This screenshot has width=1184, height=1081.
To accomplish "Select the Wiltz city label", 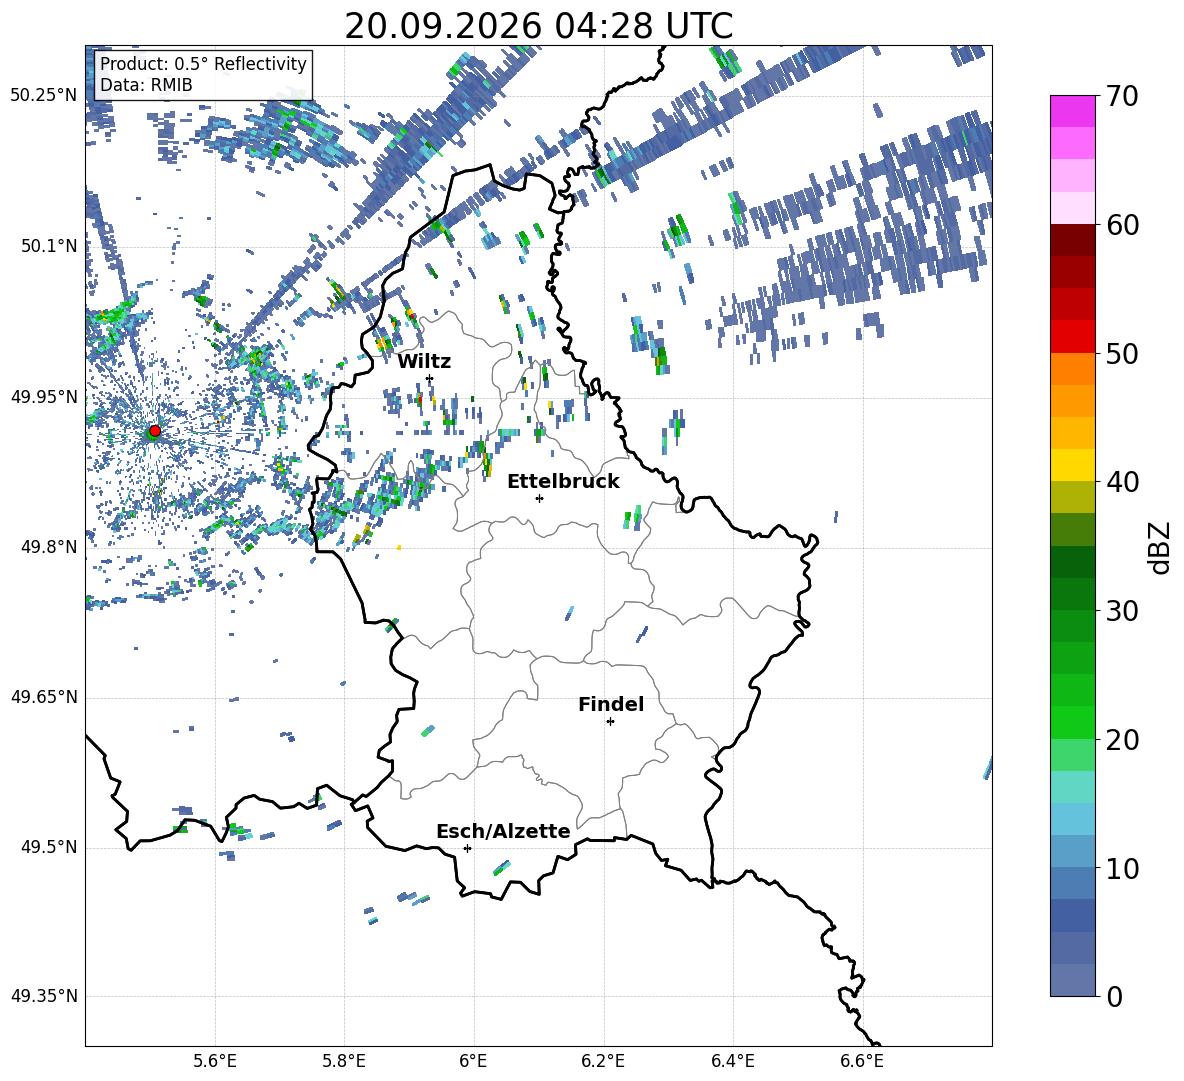I will pos(424,362).
